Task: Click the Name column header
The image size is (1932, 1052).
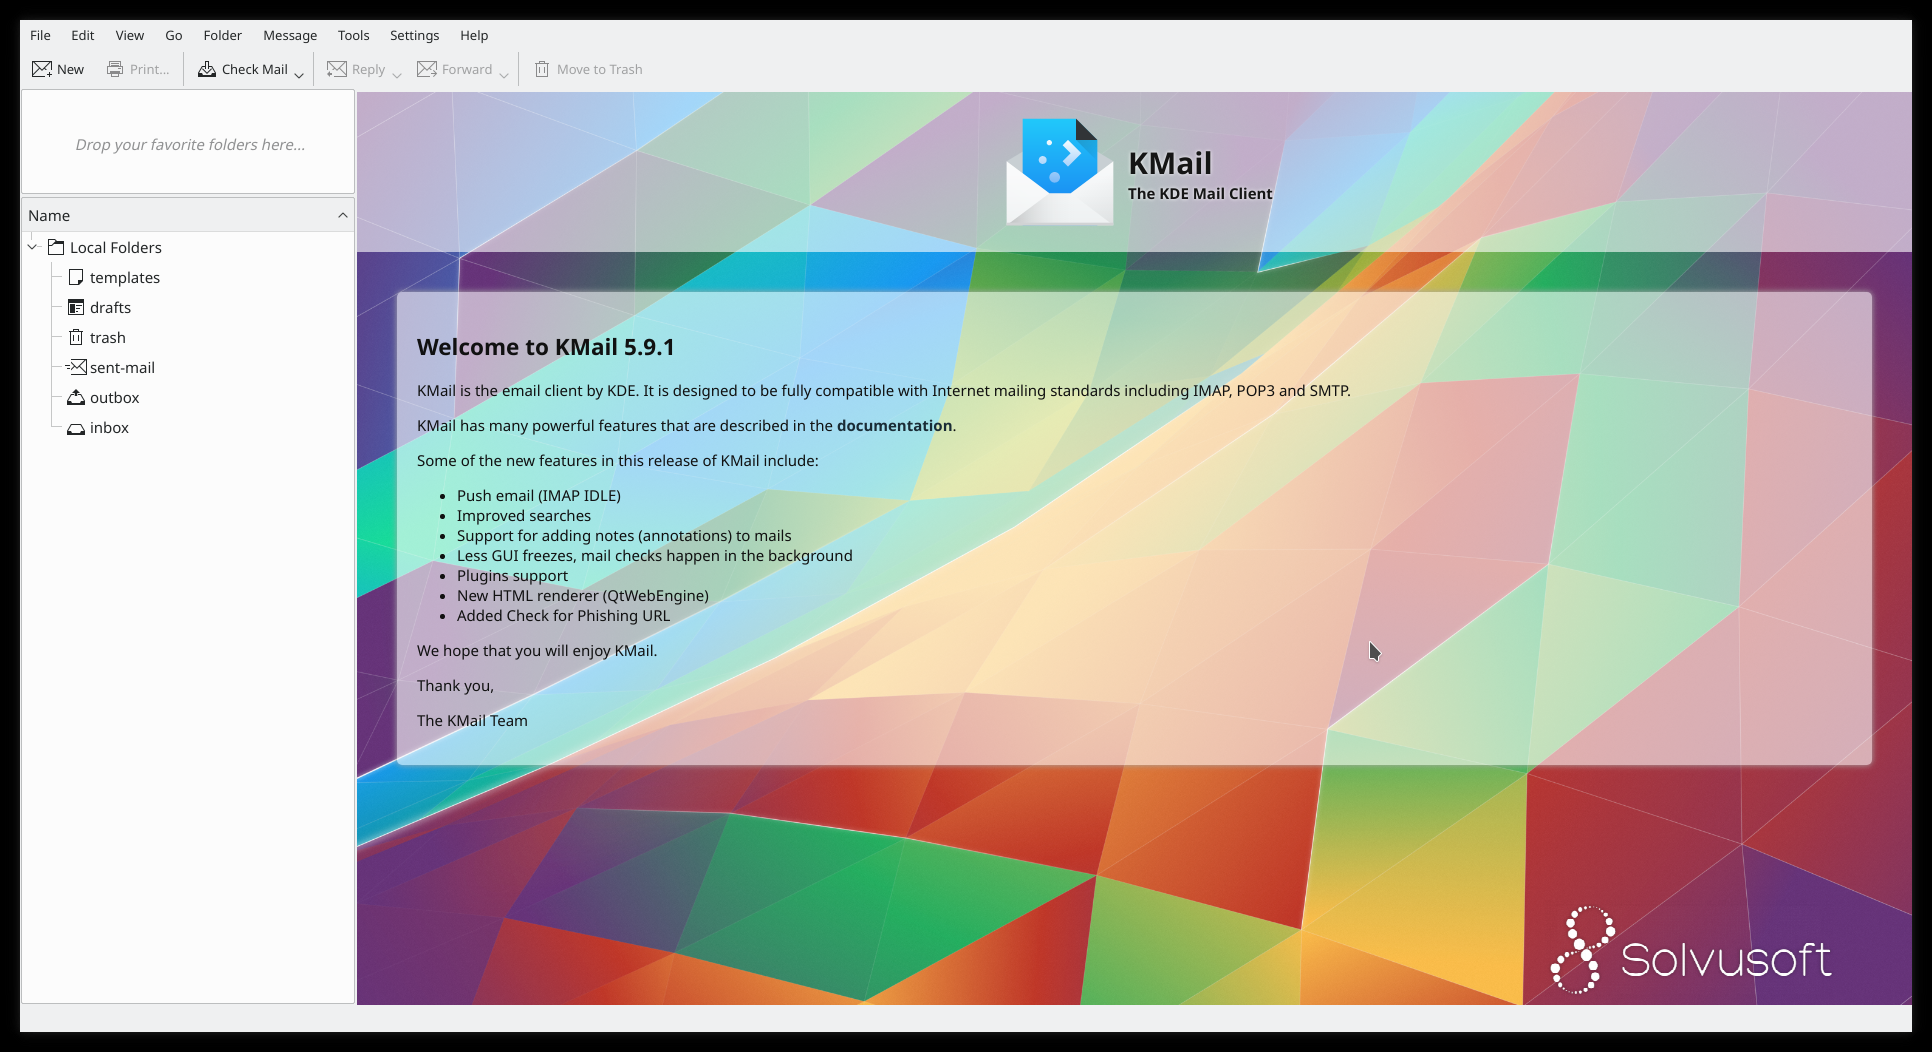Action: (188, 215)
